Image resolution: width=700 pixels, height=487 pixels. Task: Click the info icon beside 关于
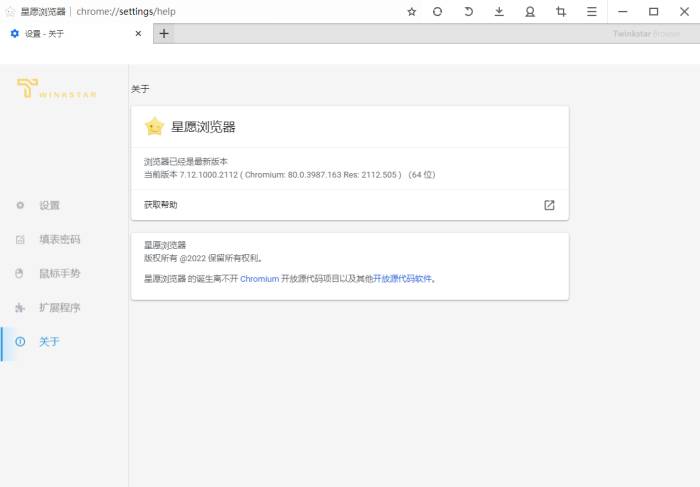(x=20, y=341)
